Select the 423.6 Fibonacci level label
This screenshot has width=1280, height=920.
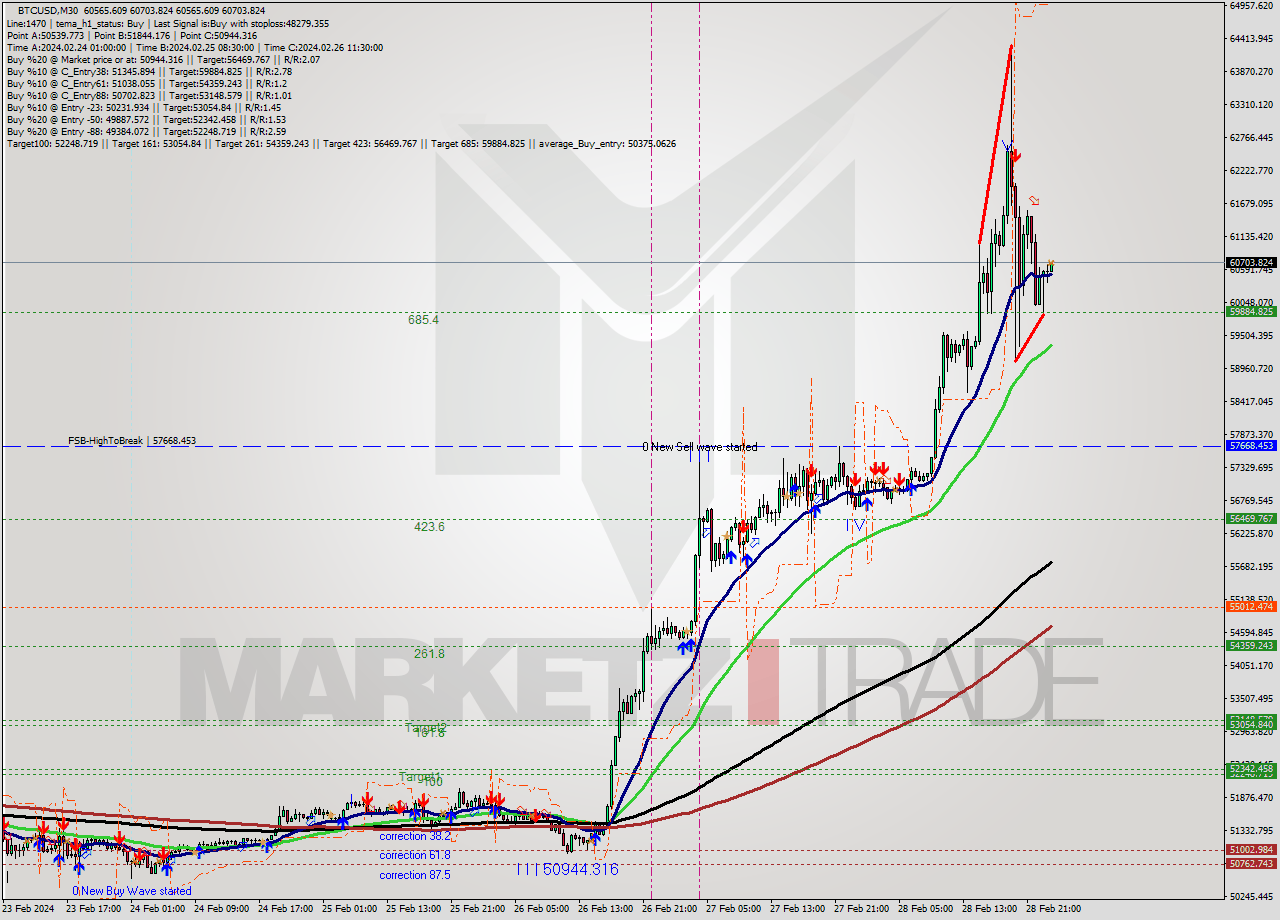429,526
